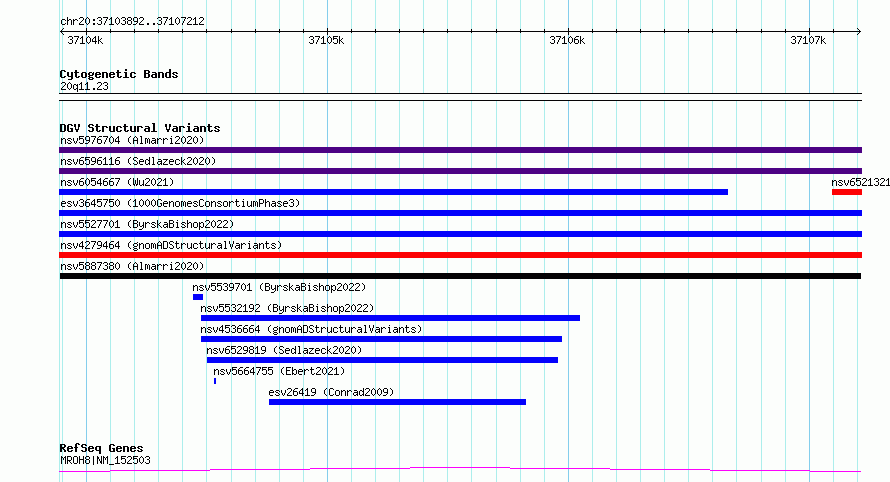Open the nsv4536664 (gnomADStructuralVariants) label

[312, 329]
